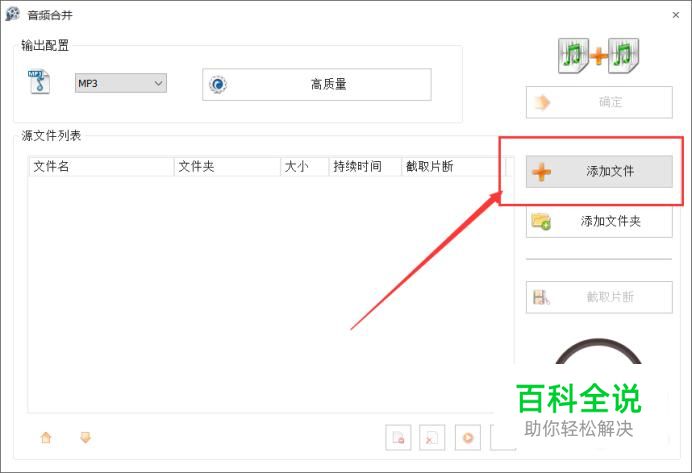
Task: Sort by 文件名 column header
Action: tap(101, 166)
